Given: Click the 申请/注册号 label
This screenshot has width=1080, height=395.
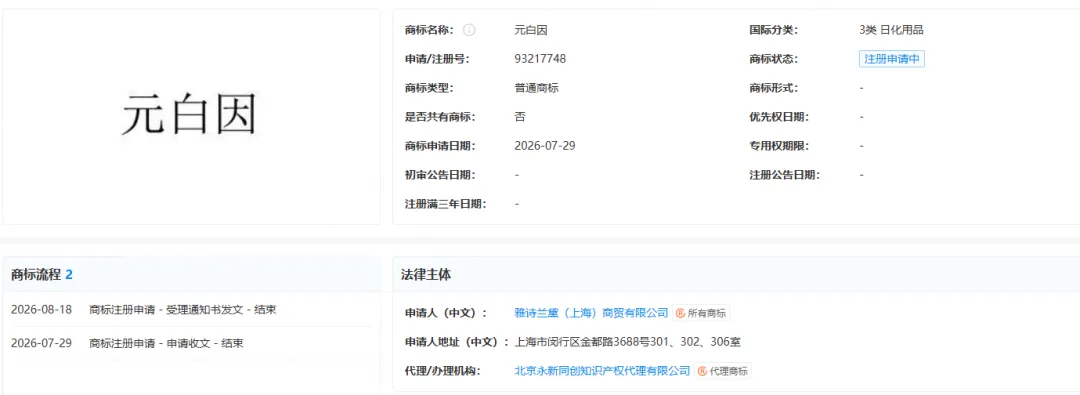Looking at the screenshot, I should coord(437,59).
